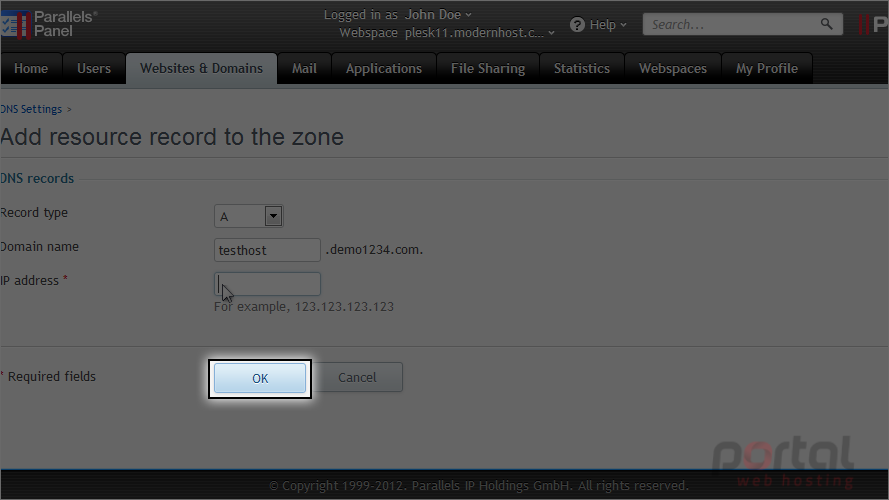Select the Websites & Domains tab
Viewport: 889px width, 500px height.
click(x=201, y=69)
